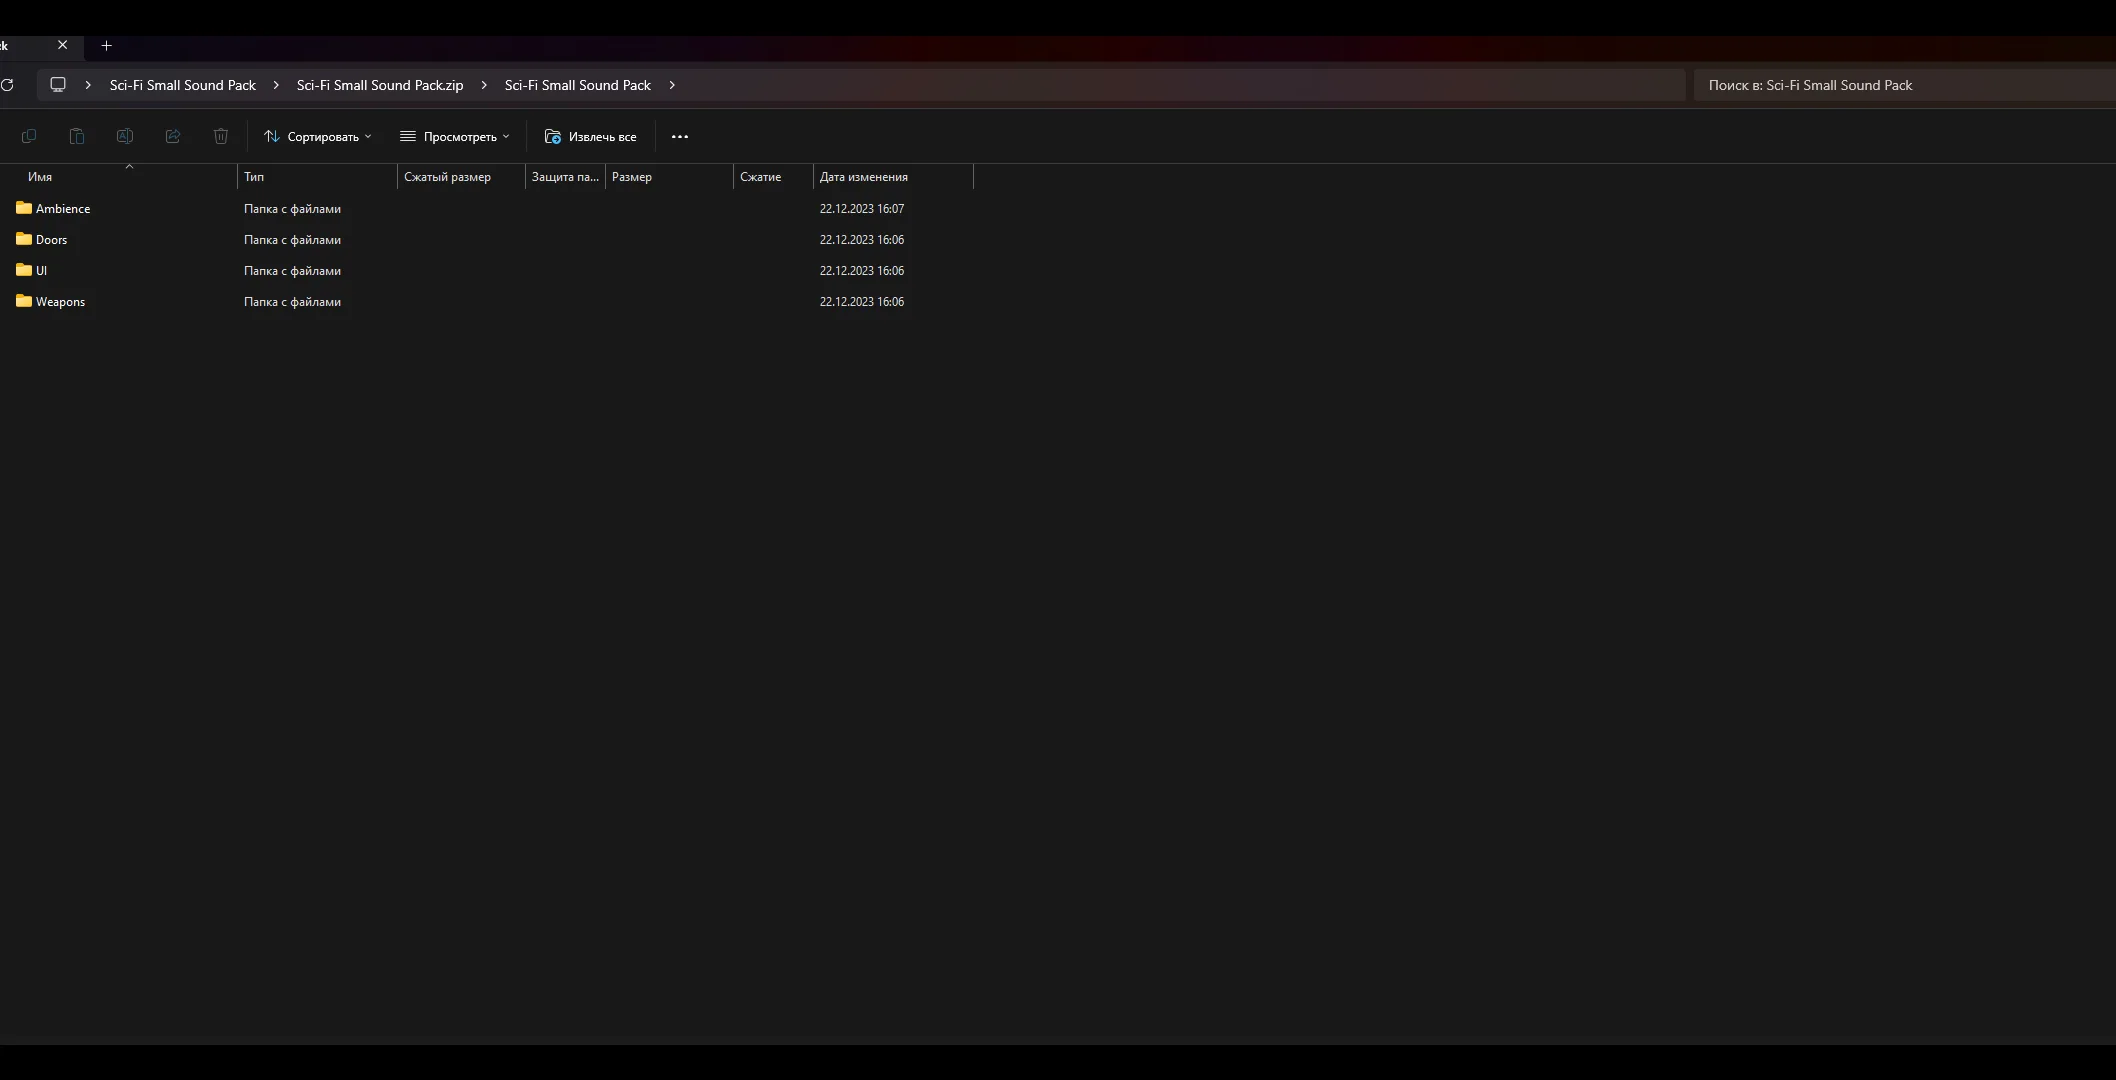Expand chevron after Sci-Fi Small Sound Pack.zip
The image size is (2116, 1080).
[484, 85]
